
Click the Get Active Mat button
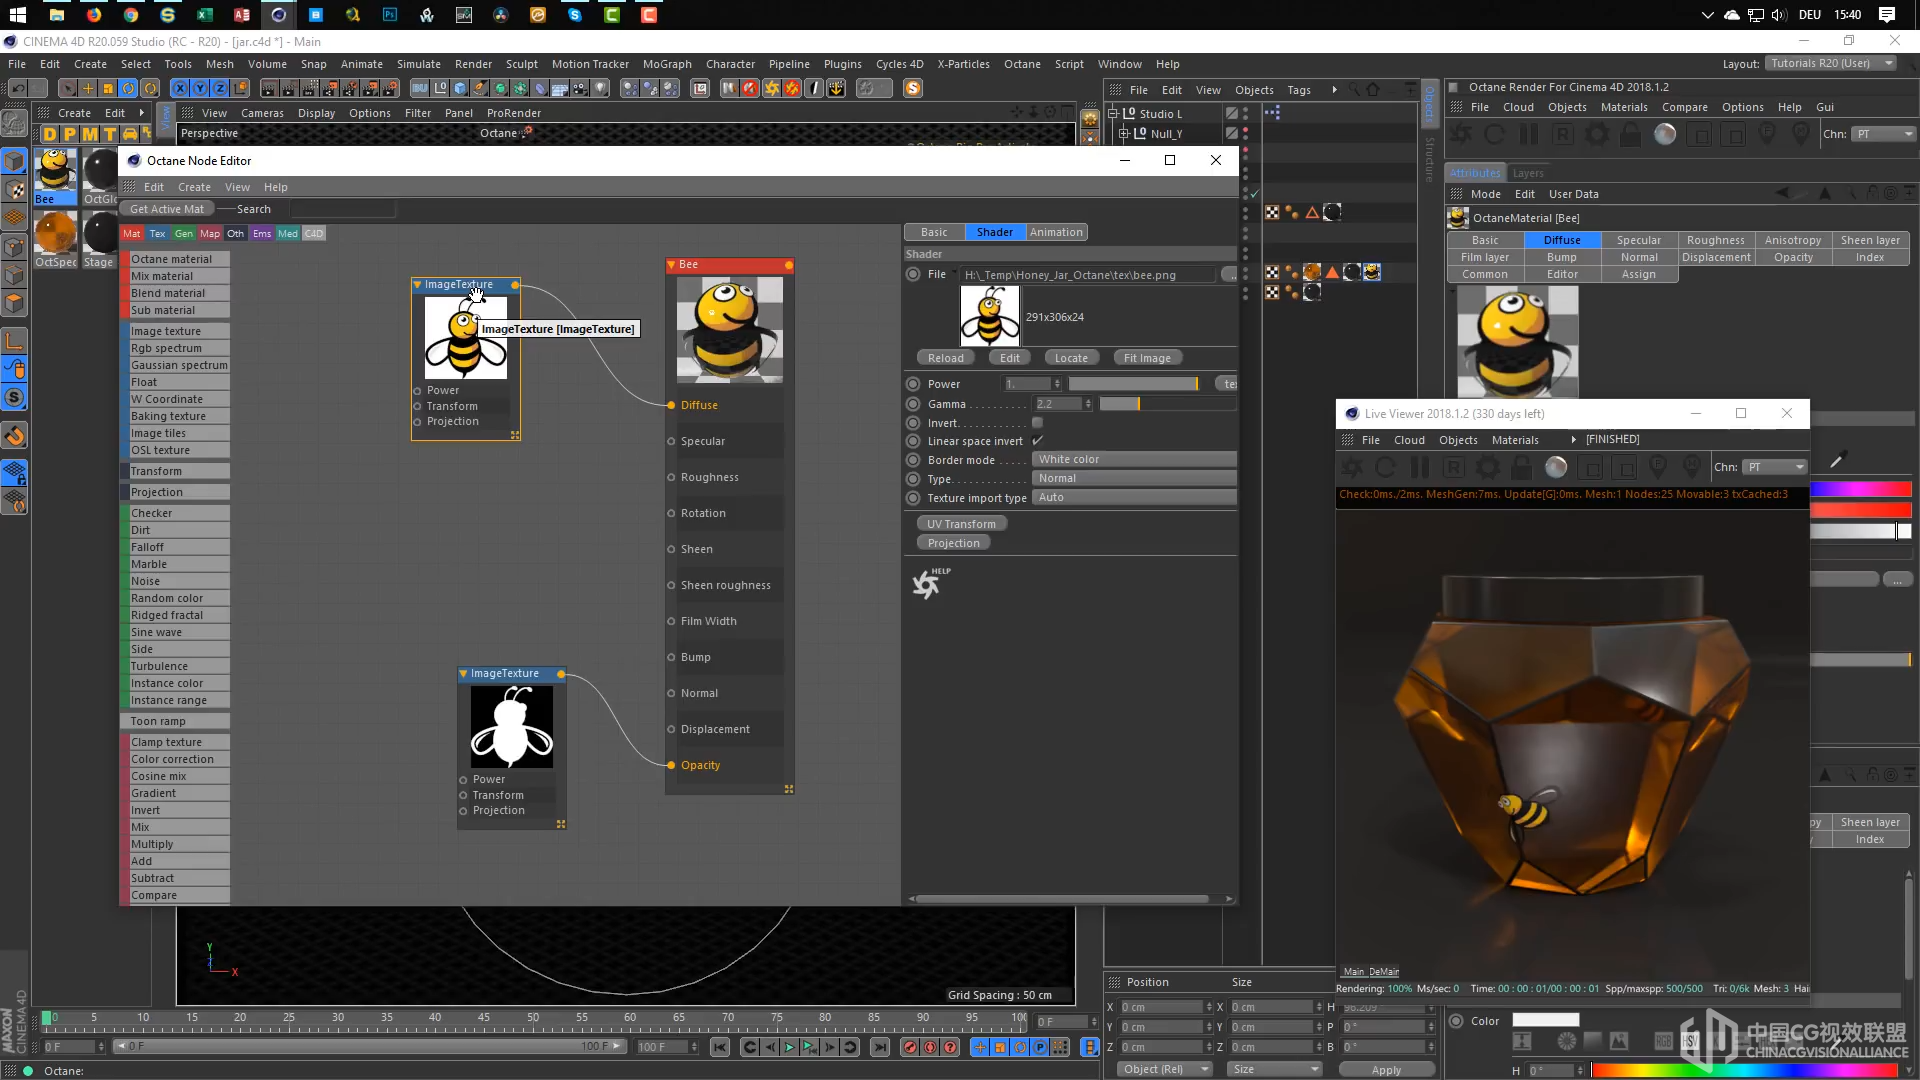coord(166,209)
